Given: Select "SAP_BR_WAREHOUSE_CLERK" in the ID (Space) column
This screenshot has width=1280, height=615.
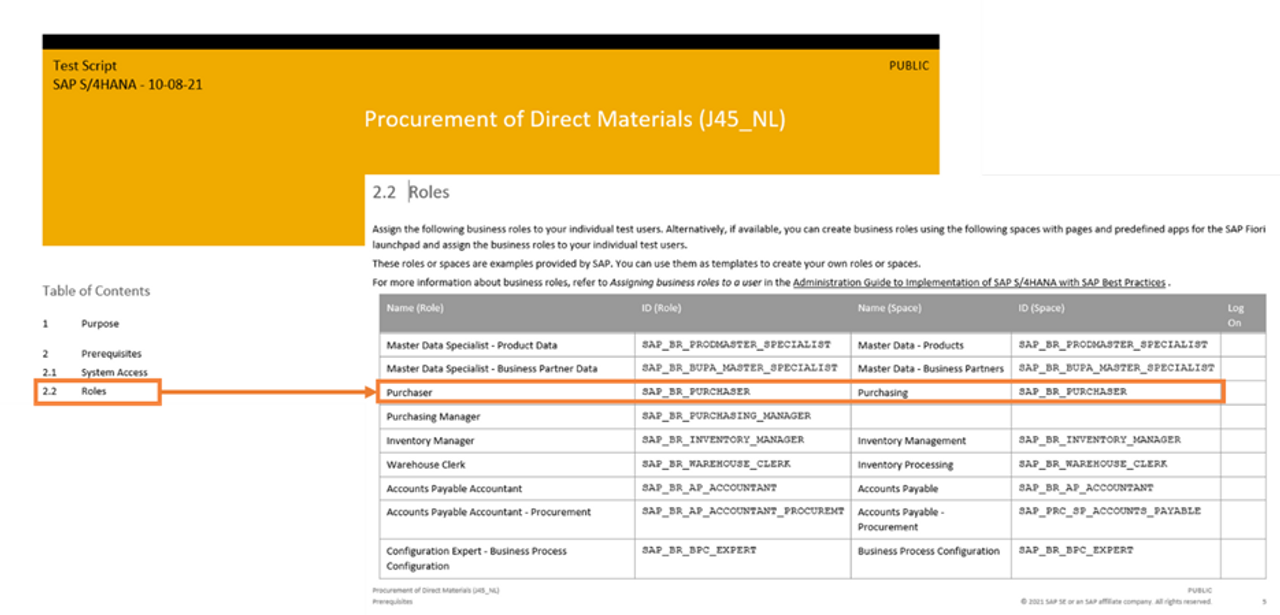Looking at the screenshot, I should (x=1093, y=464).
